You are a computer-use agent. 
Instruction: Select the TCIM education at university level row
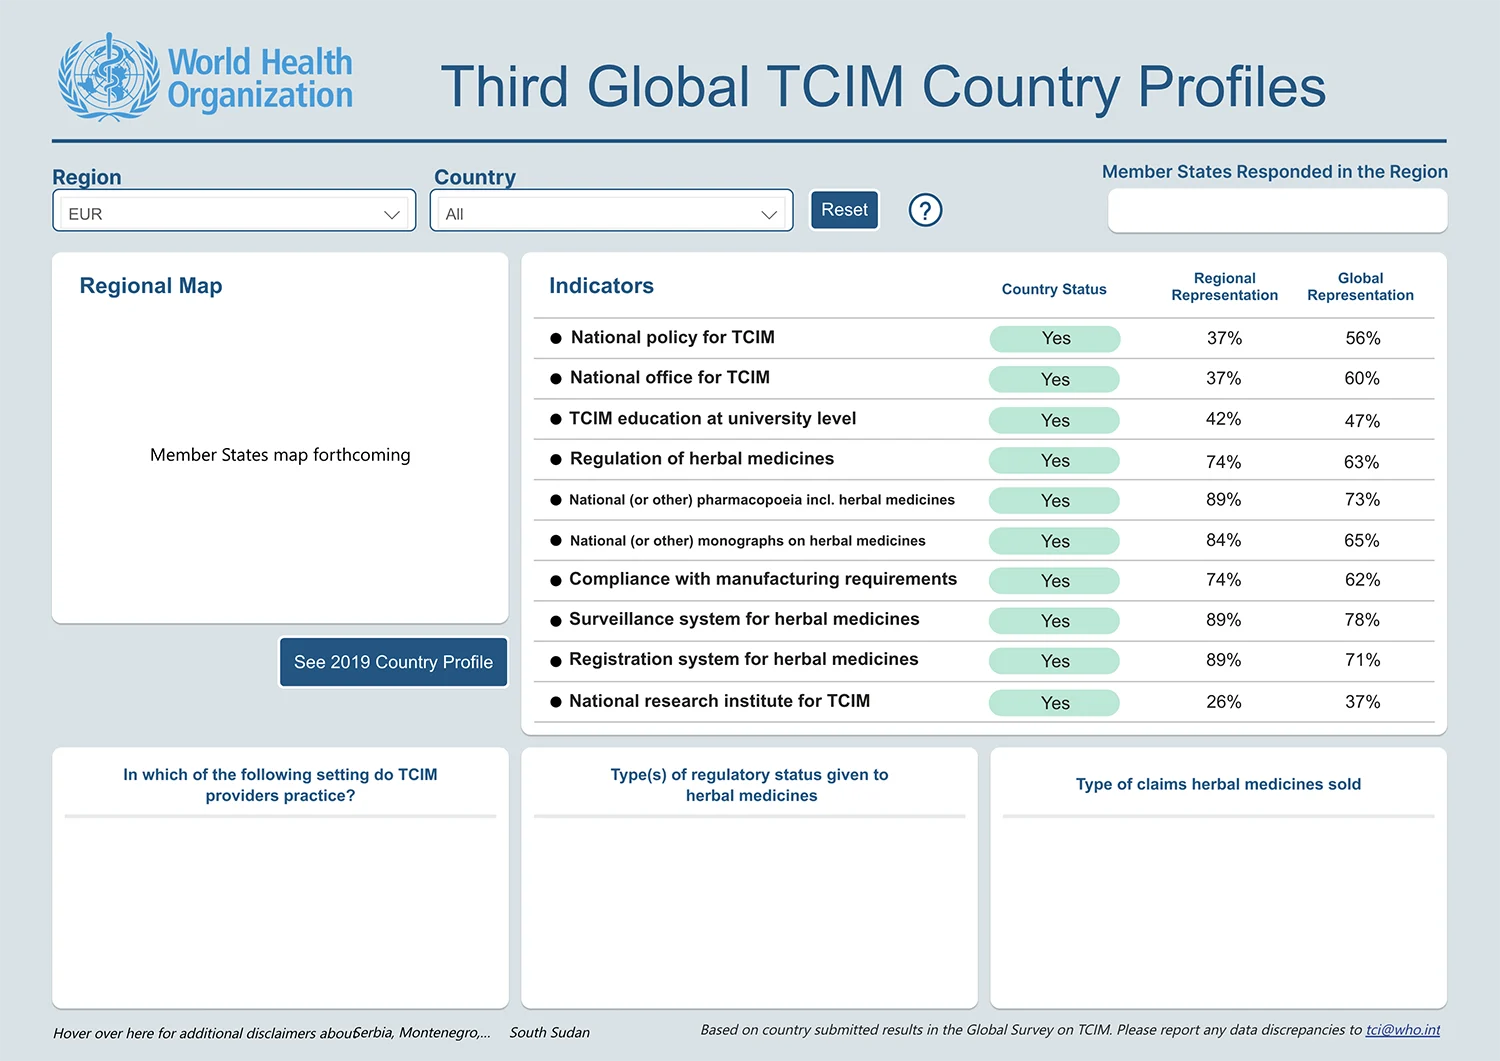tap(984, 420)
